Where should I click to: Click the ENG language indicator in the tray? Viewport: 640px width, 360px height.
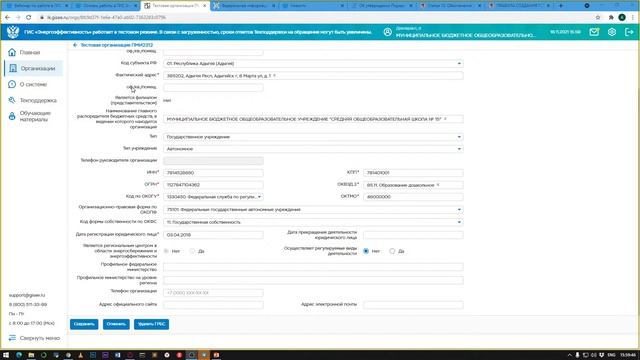tap(611, 355)
